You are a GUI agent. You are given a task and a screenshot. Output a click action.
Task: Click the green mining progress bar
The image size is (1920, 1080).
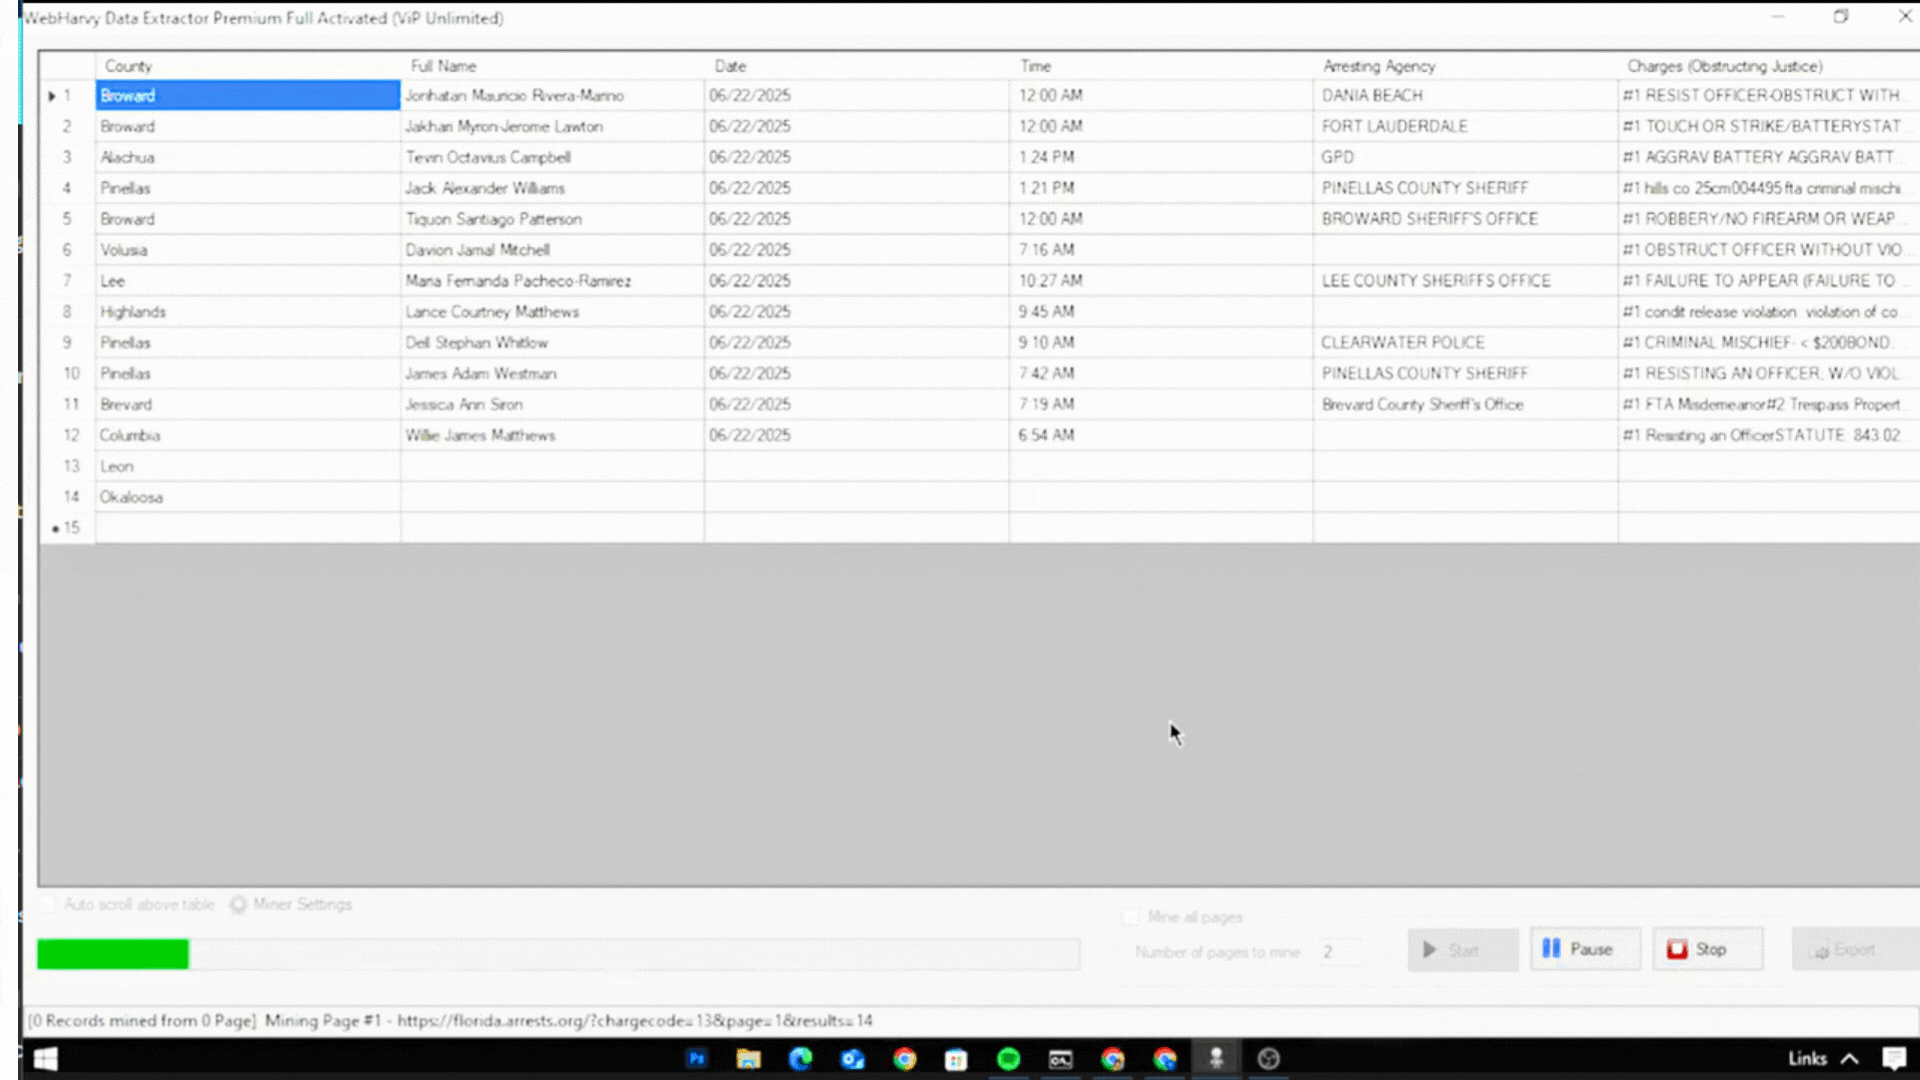[x=113, y=954]
